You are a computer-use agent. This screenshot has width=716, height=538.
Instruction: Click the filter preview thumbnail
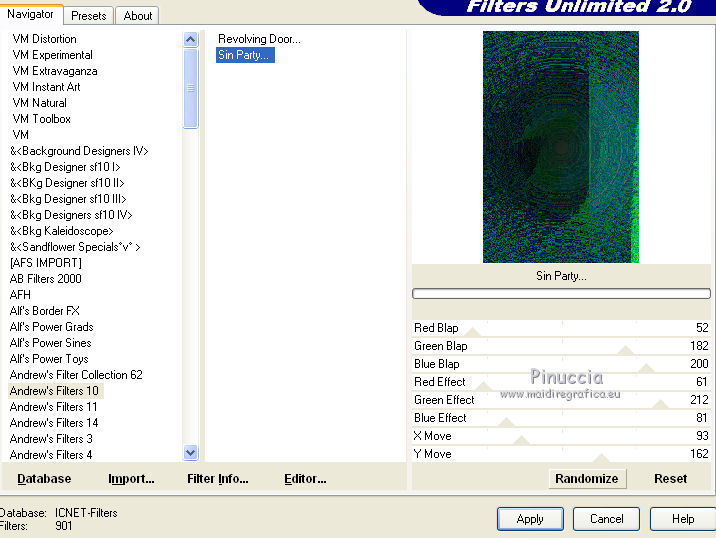pyautogui.click(x=560, y=146)
